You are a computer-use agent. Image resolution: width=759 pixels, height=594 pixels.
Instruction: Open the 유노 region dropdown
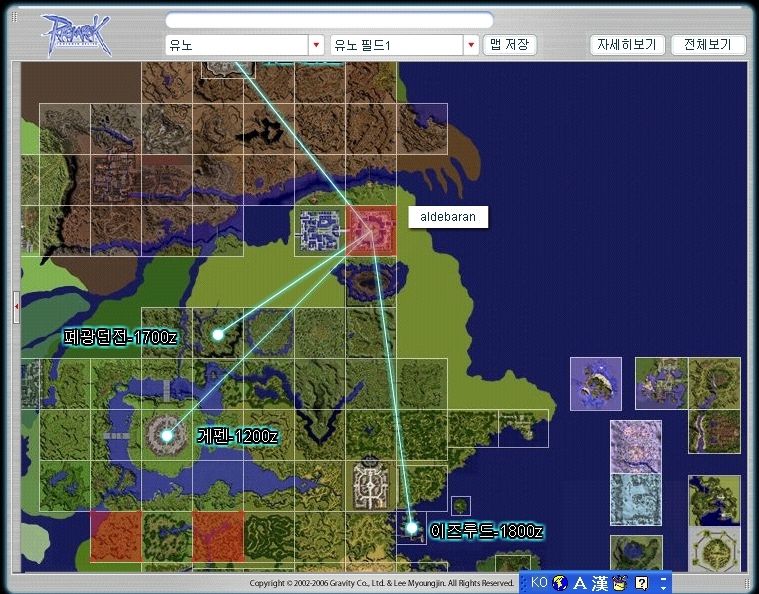coord(244,45)
